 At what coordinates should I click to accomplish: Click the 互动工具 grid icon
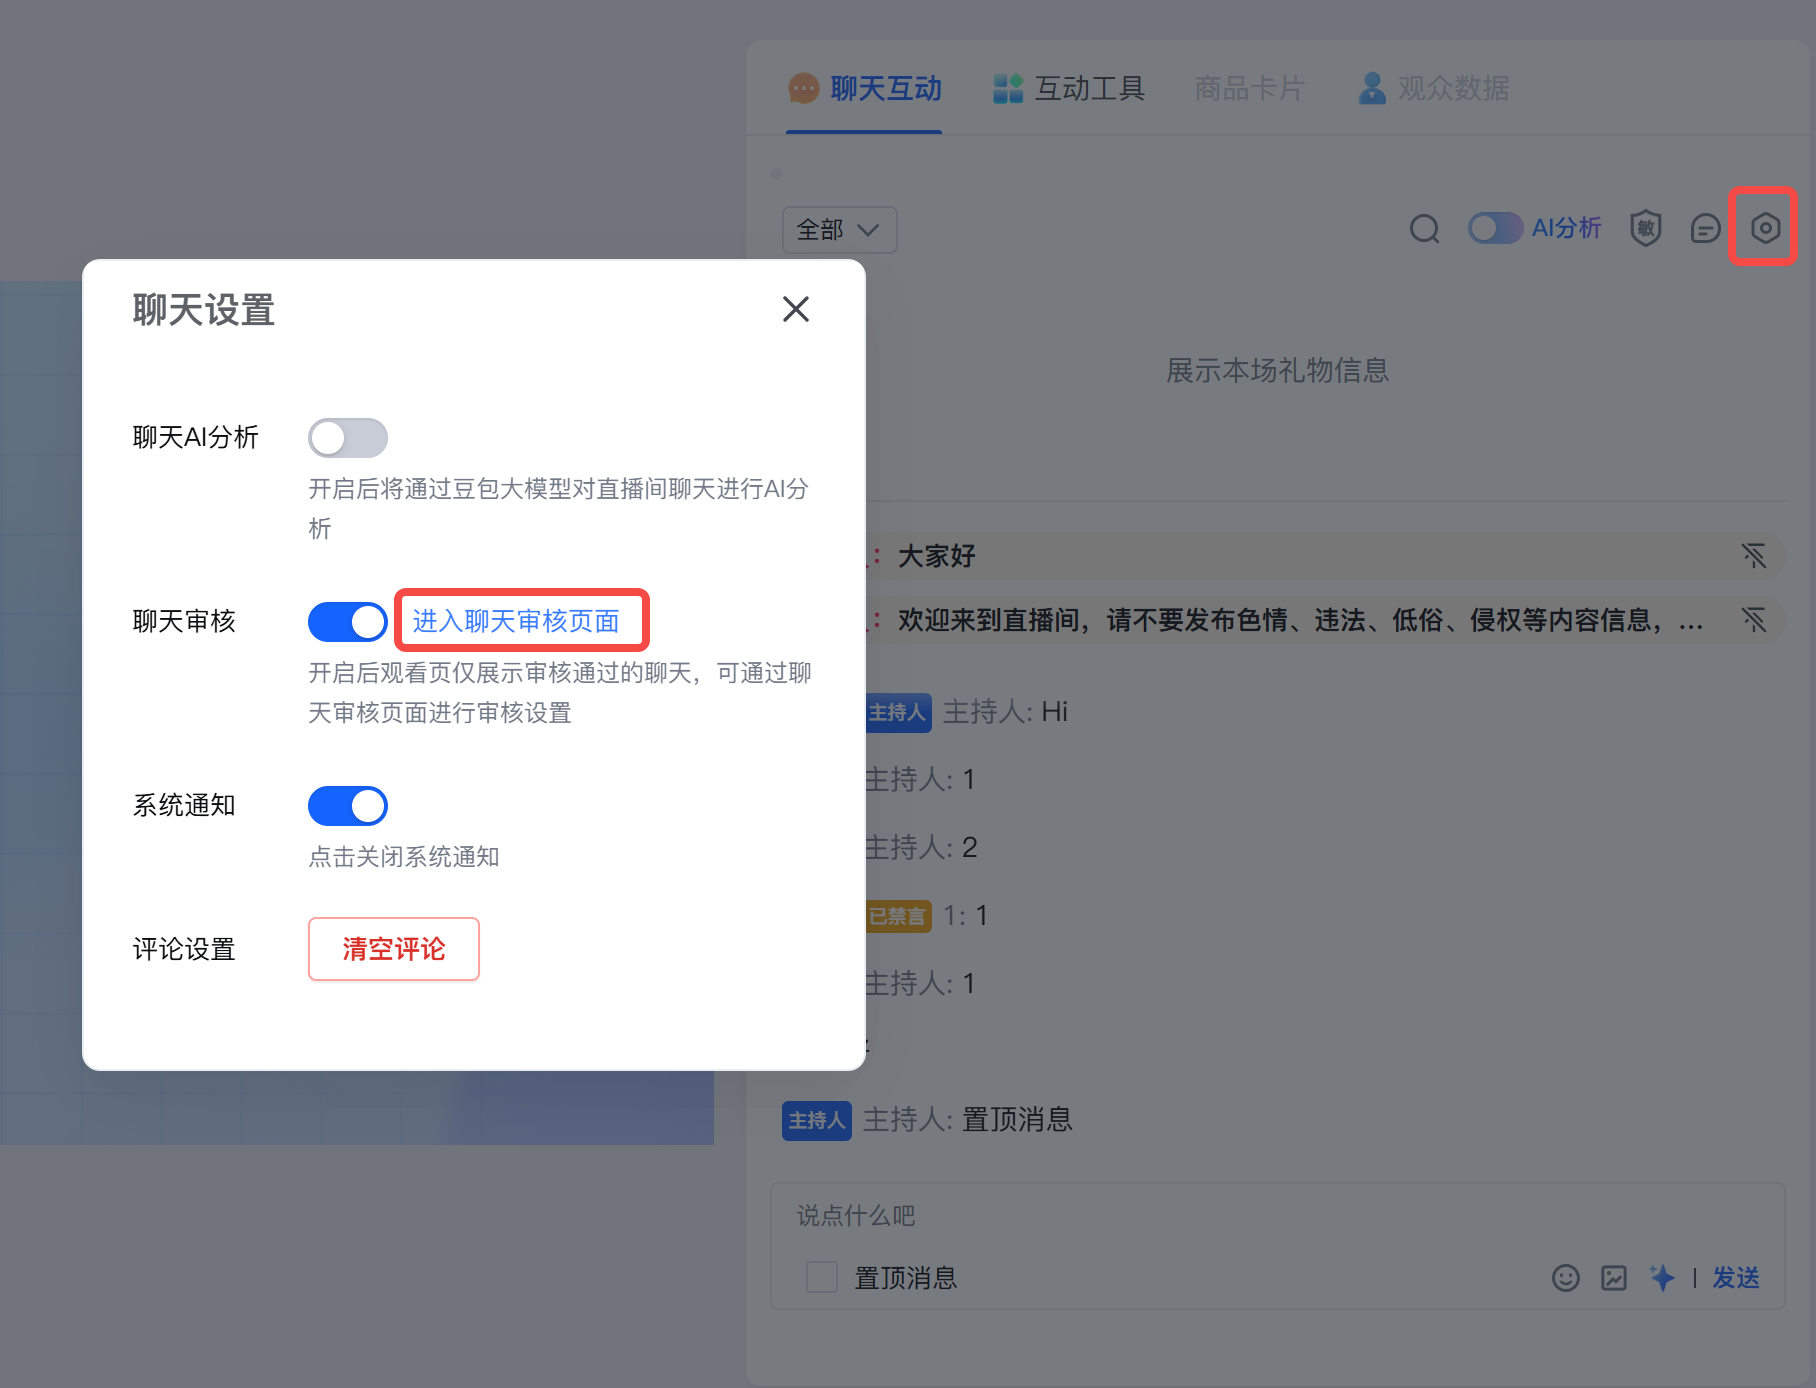[x=1008, y=88]
